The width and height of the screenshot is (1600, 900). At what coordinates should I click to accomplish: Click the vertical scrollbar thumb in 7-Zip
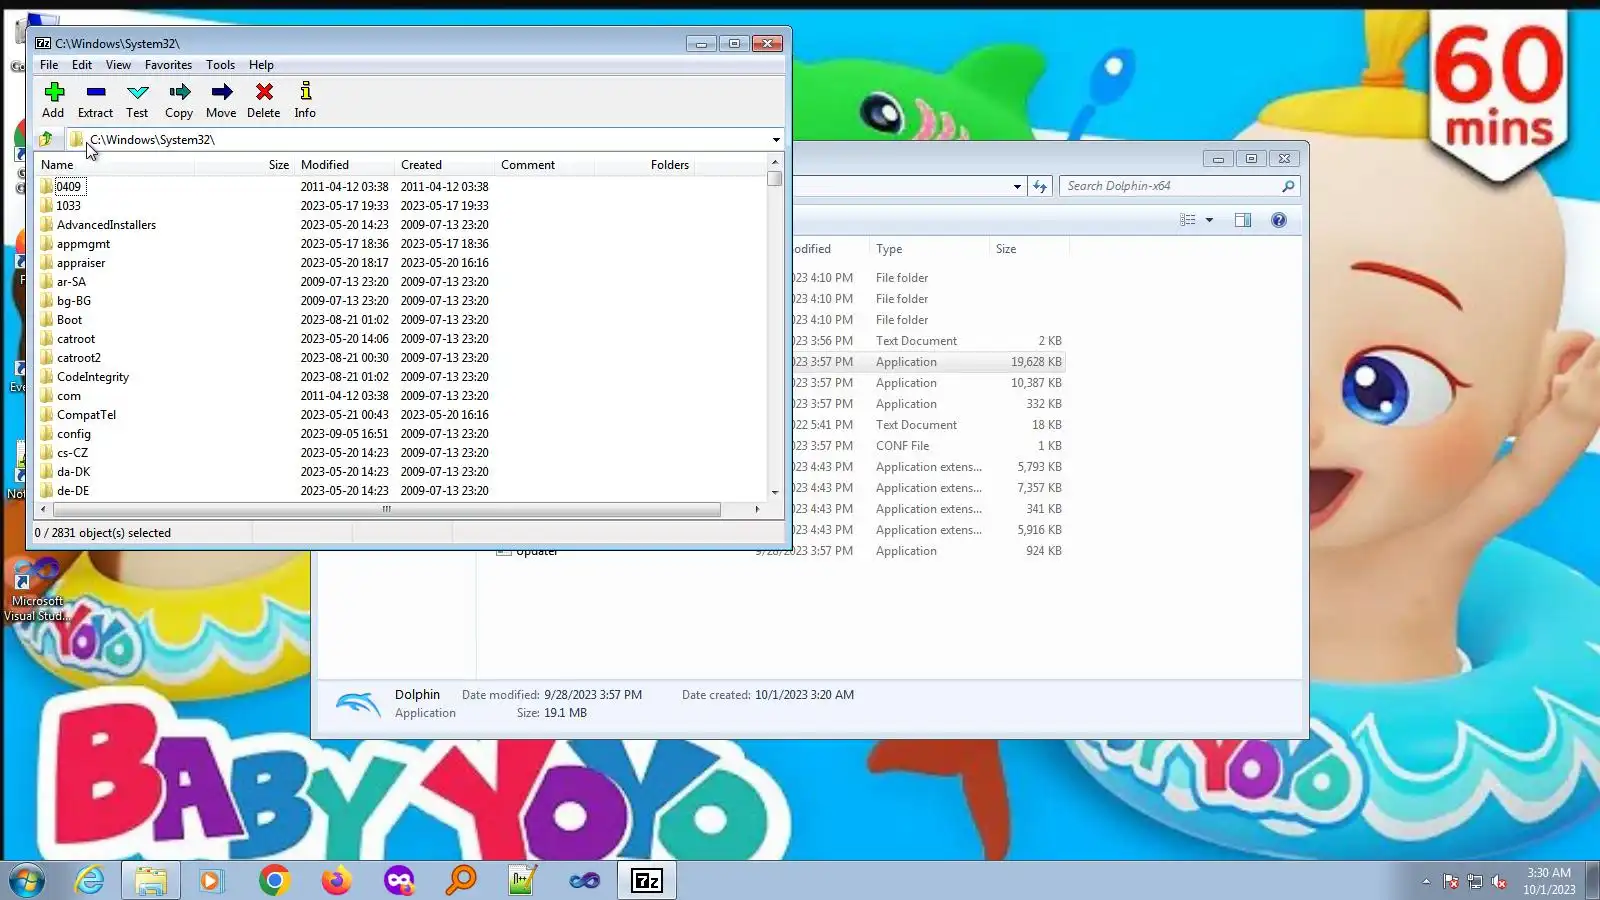pos(775,178)
